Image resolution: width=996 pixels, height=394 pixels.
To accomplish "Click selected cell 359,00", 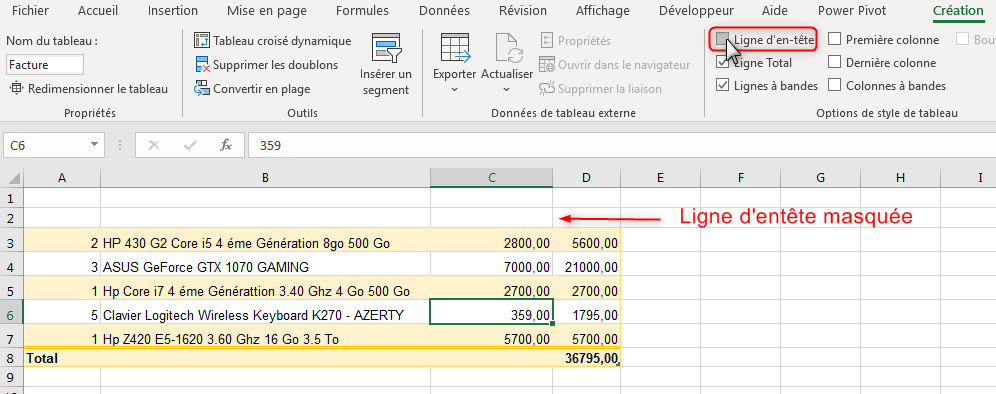I will (x=492, y=311).
